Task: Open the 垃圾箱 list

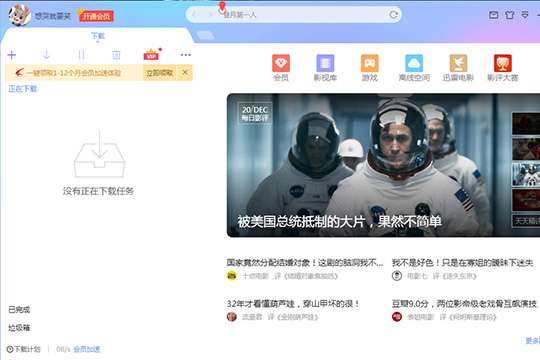Action: (x=19, y=328)
